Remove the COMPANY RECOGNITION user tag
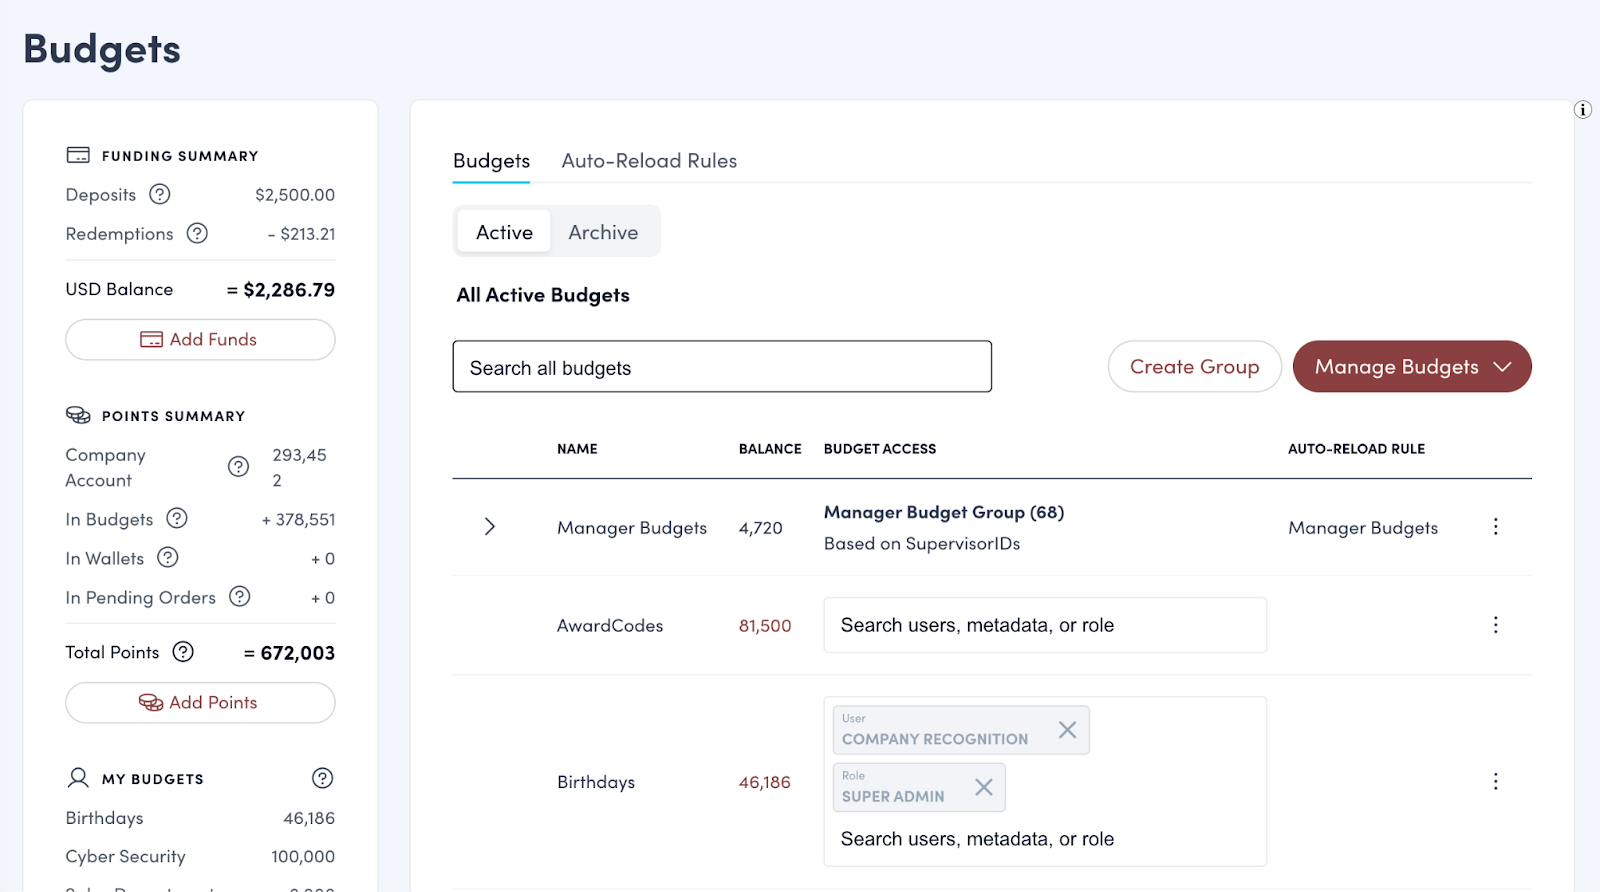Screen dimensions: 1600x892 1067,730
